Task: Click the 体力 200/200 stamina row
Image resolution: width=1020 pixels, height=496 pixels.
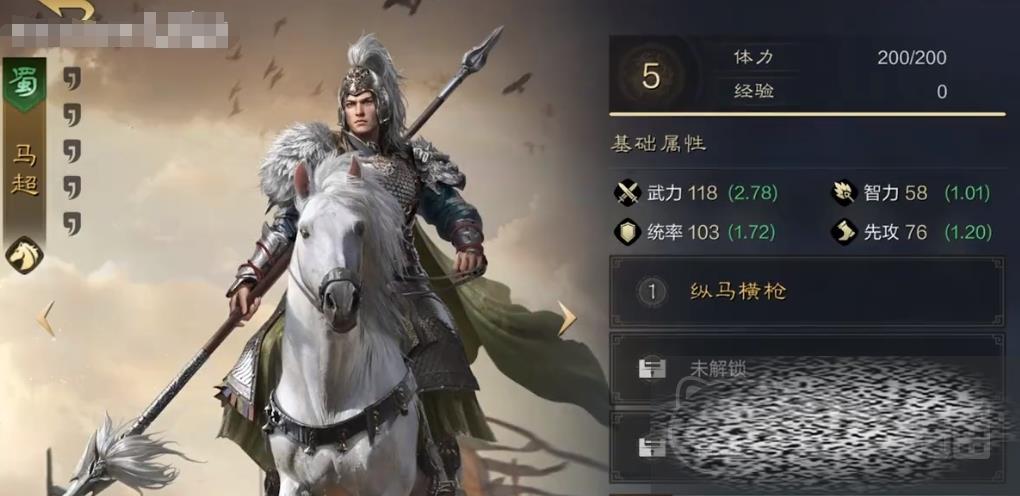Action: [839, 57]
